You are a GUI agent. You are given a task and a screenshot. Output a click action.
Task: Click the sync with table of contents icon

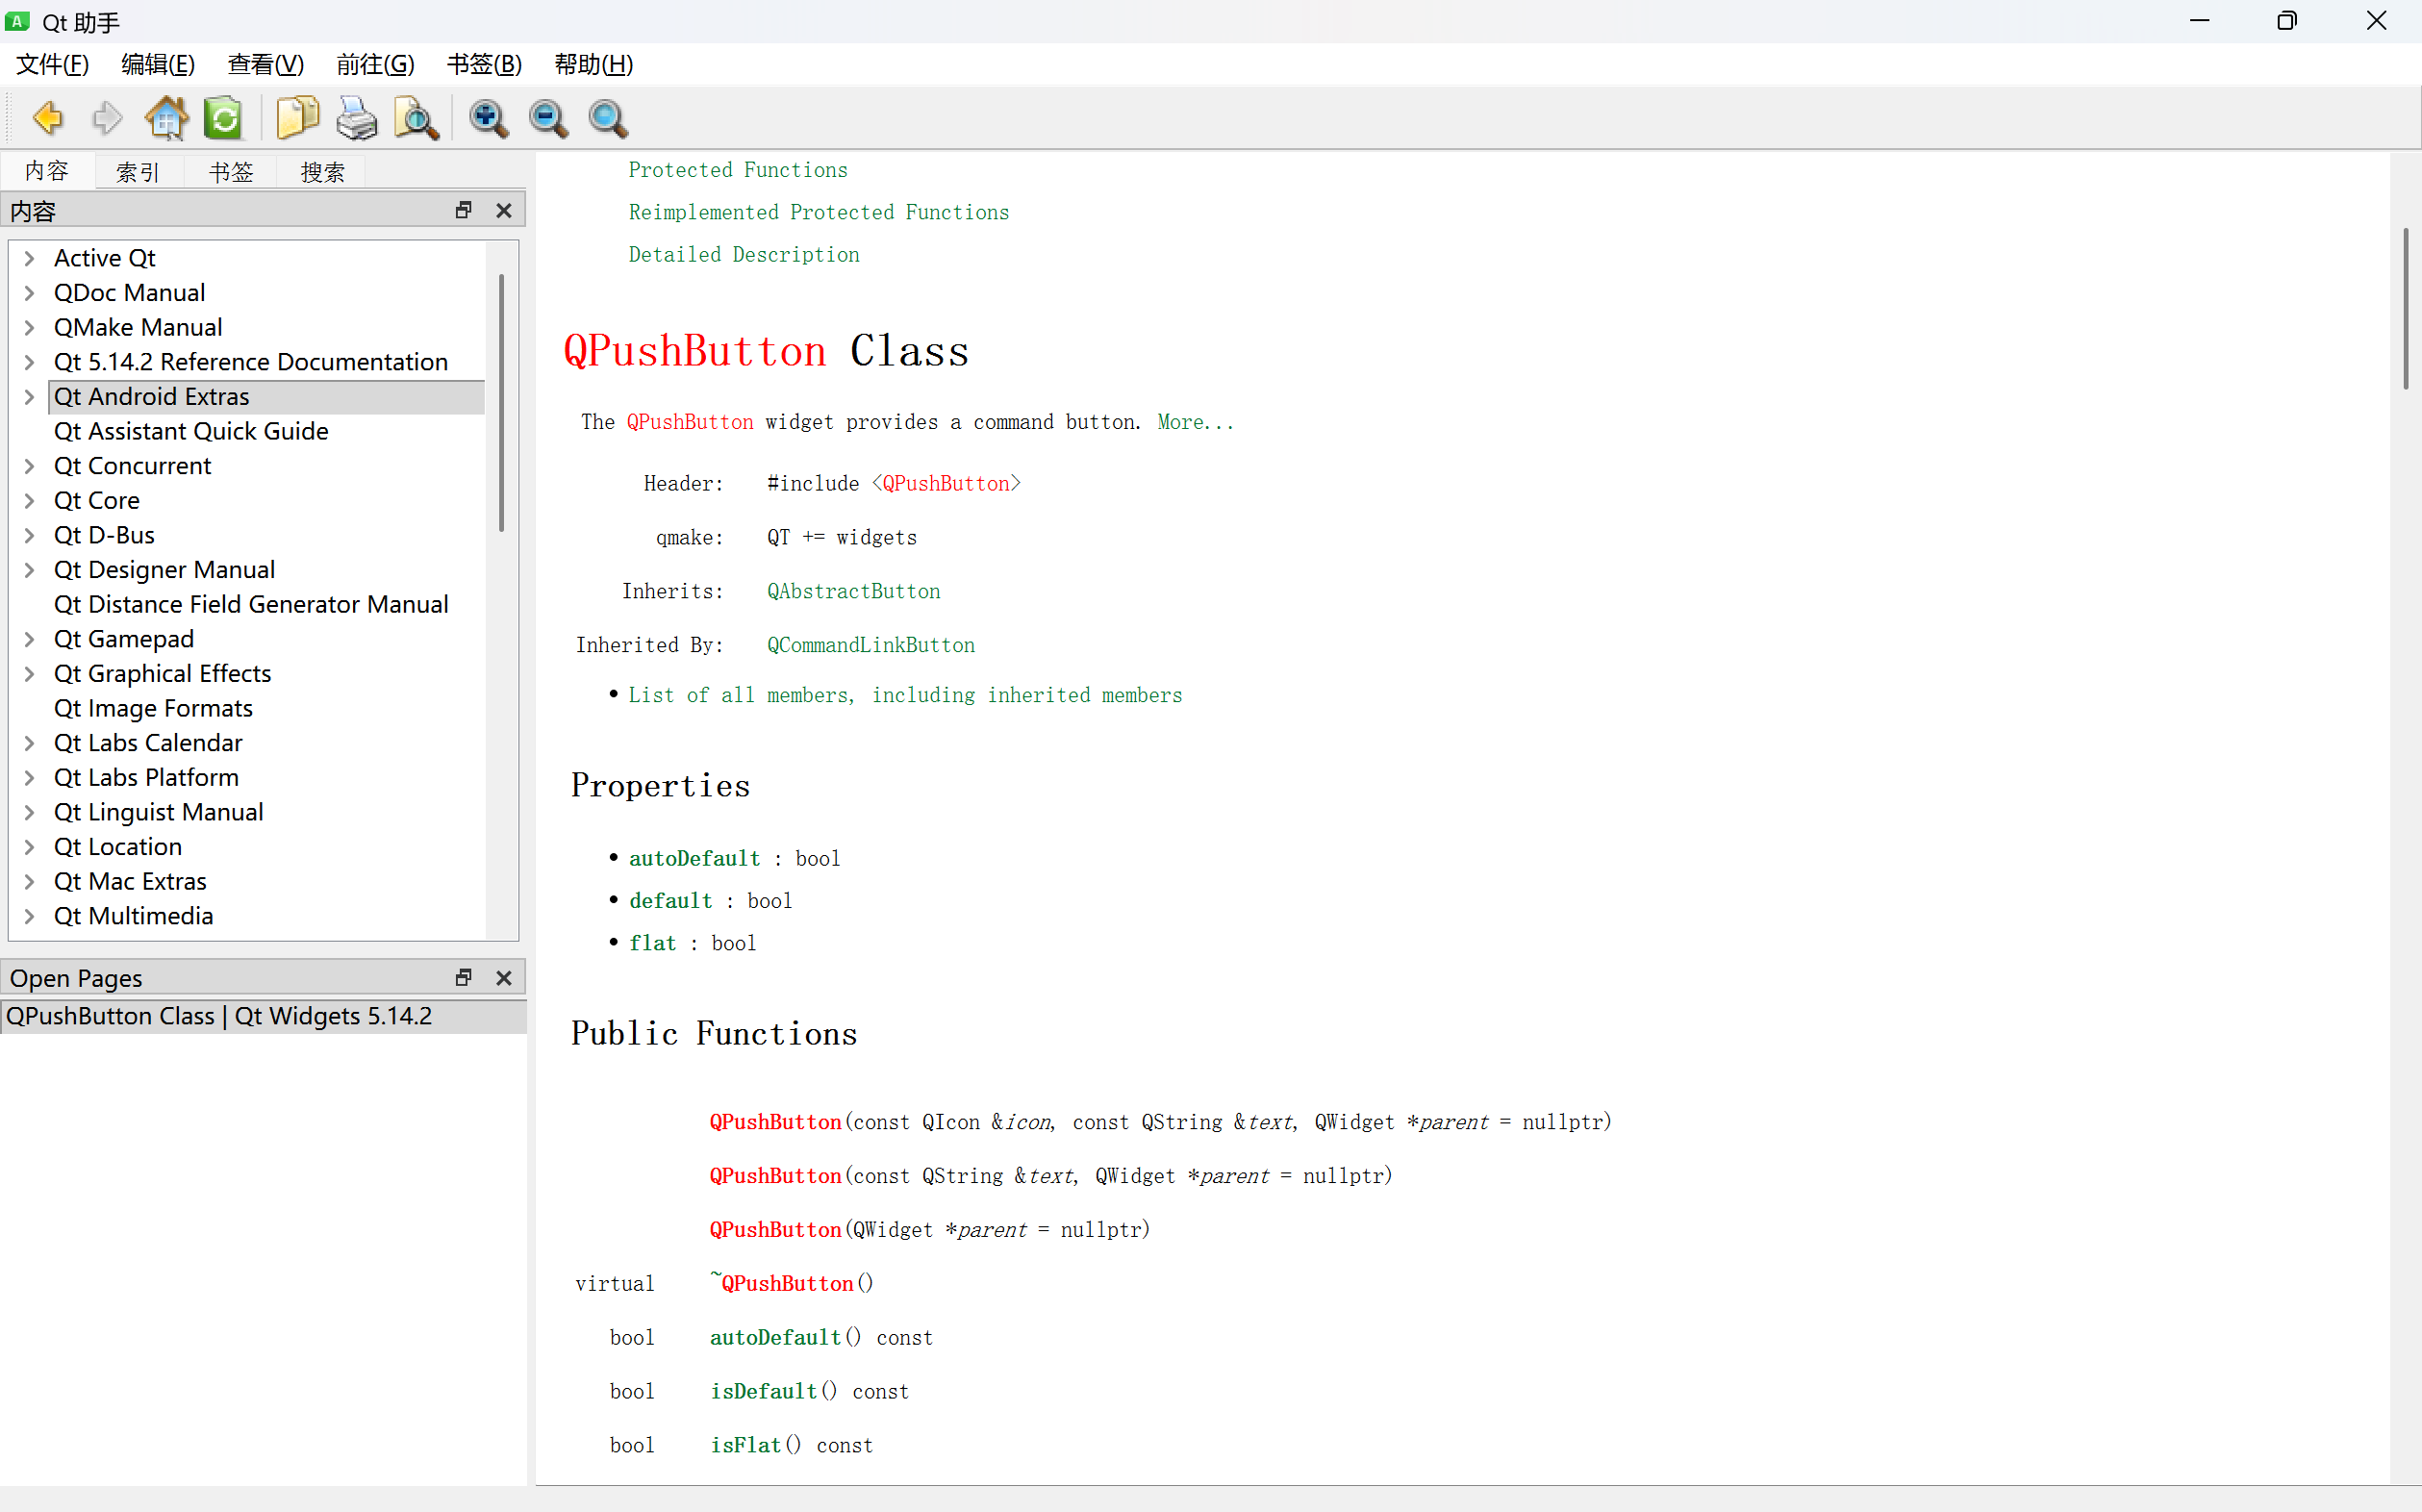tap(224, 119)
